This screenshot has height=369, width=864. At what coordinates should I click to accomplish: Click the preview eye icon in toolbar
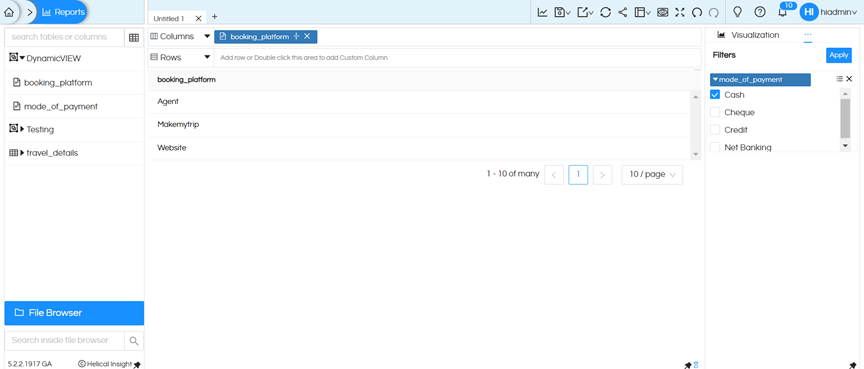pos(663,12)
